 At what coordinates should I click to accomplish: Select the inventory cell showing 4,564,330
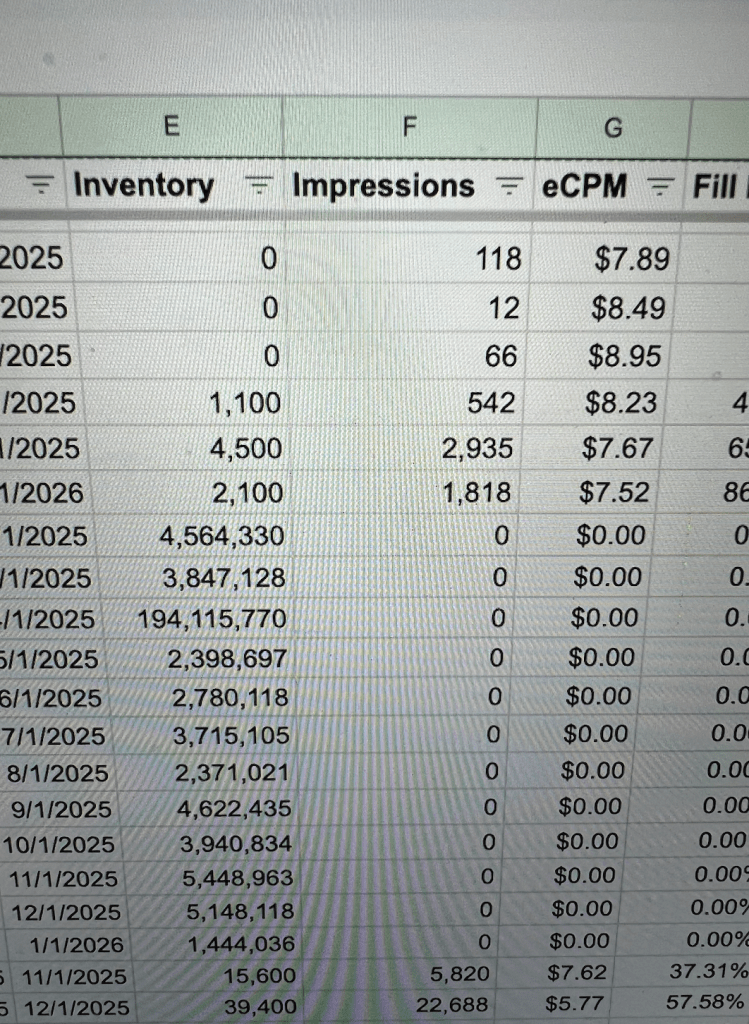(x=222, y=537)
